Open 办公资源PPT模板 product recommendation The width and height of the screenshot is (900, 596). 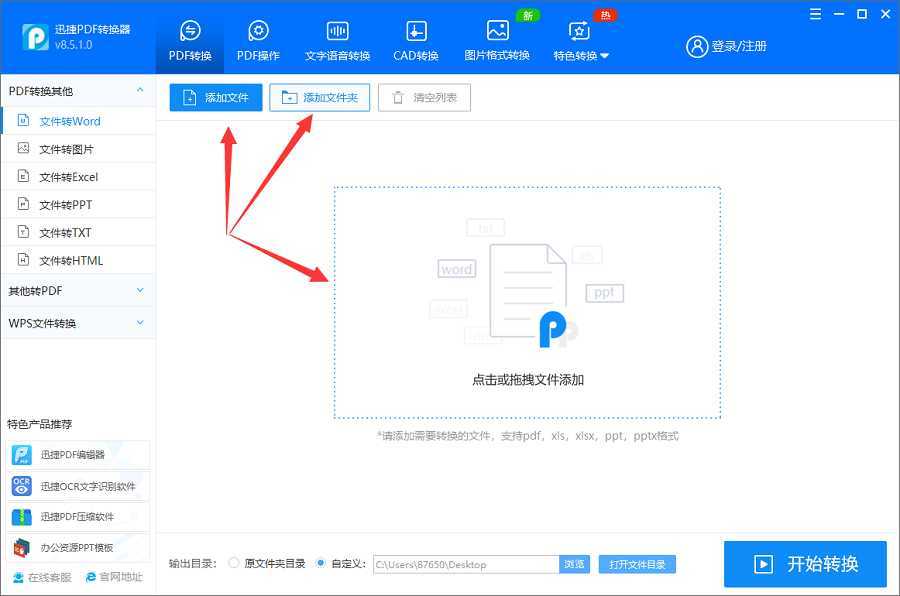pos(79,548)
